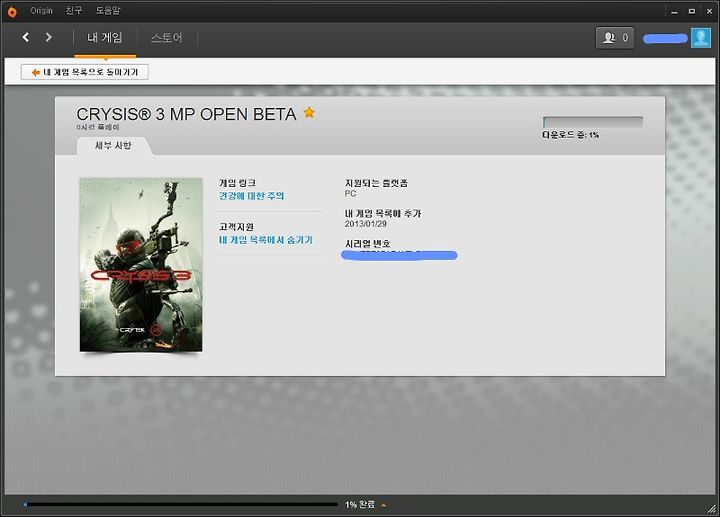Close the Origin window
Screen dimensions: 720x517
coord(709,11)
